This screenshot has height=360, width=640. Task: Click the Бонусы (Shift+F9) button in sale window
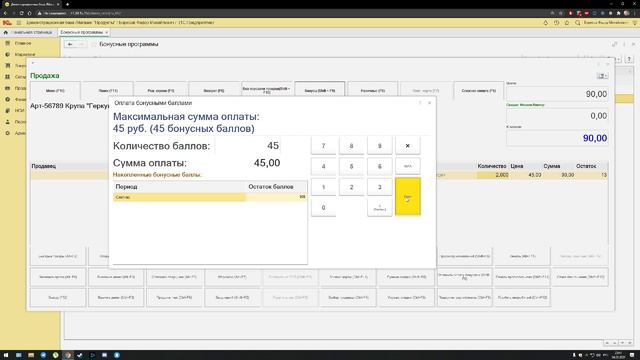(320, 90)
